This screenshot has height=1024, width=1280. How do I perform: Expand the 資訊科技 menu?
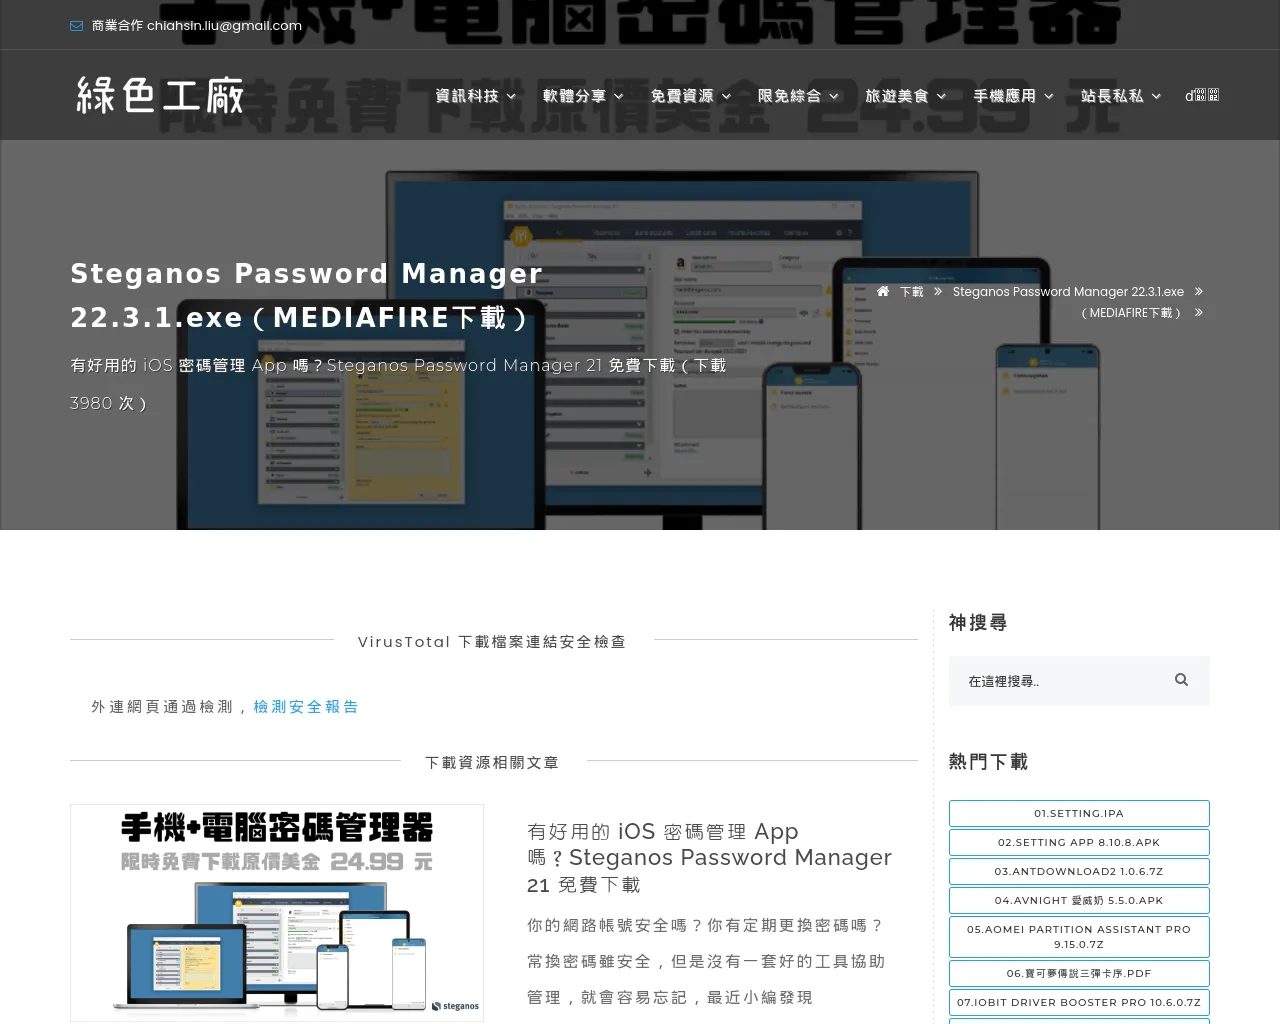476,96
